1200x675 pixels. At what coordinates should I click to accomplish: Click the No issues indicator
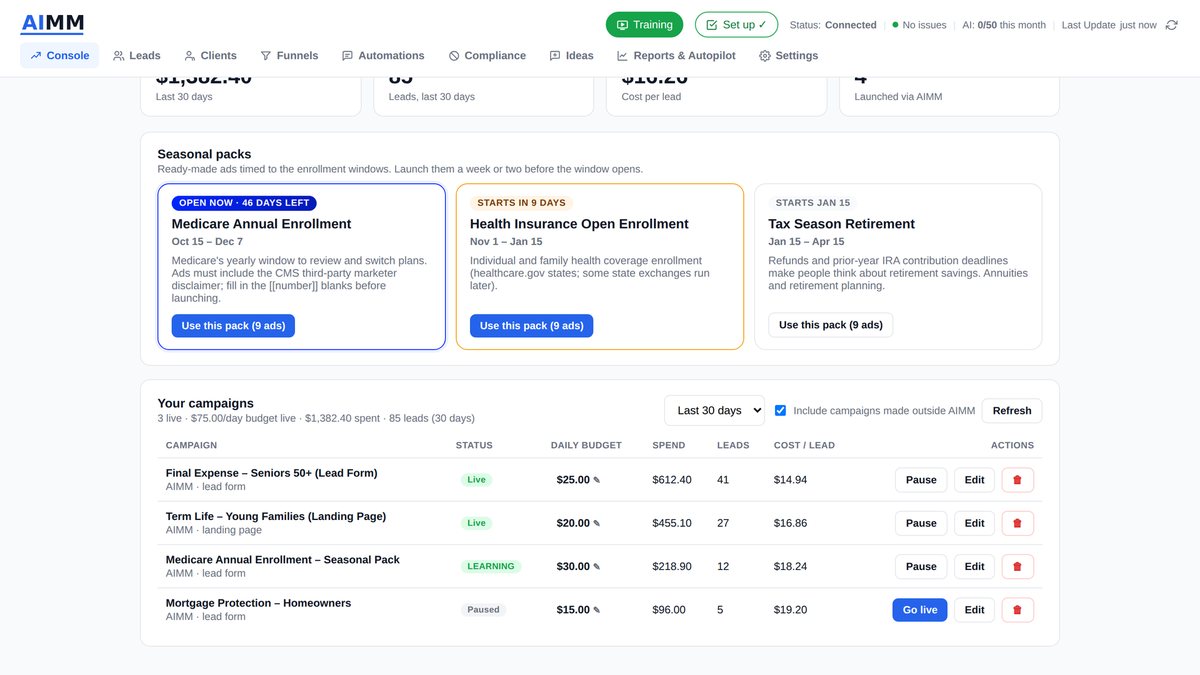[919, 25]
